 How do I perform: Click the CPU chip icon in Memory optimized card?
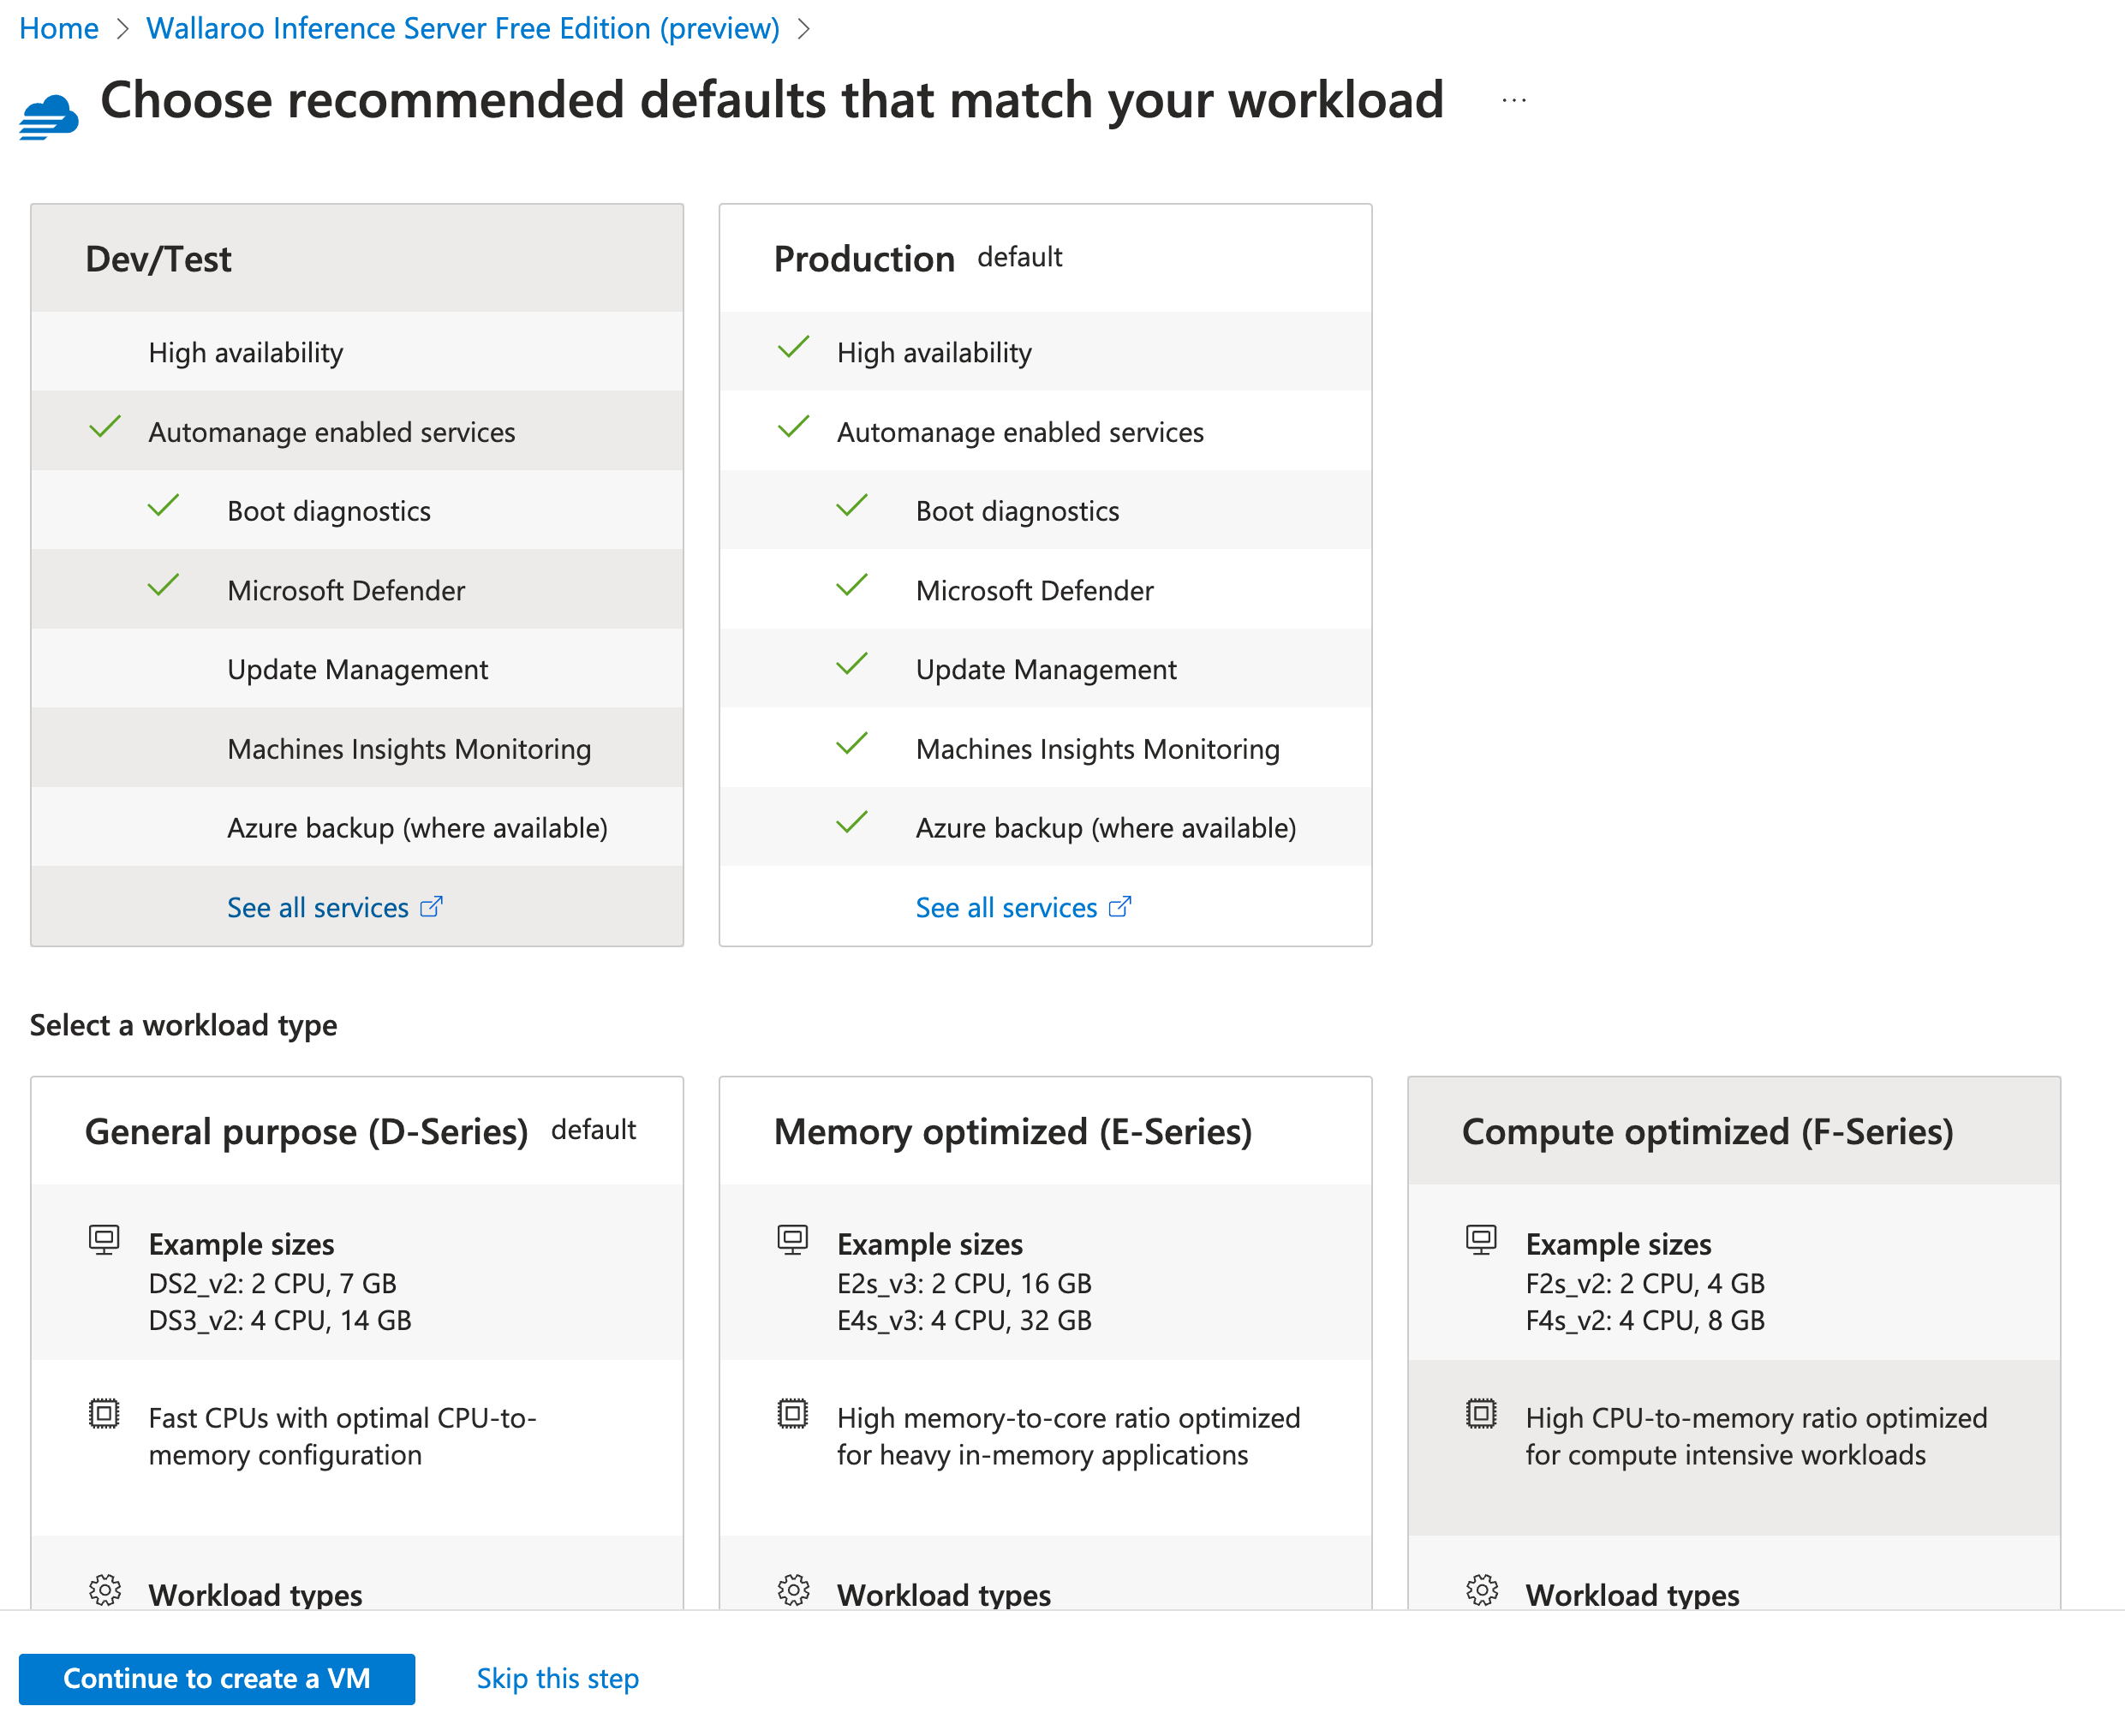[793, 1413]
